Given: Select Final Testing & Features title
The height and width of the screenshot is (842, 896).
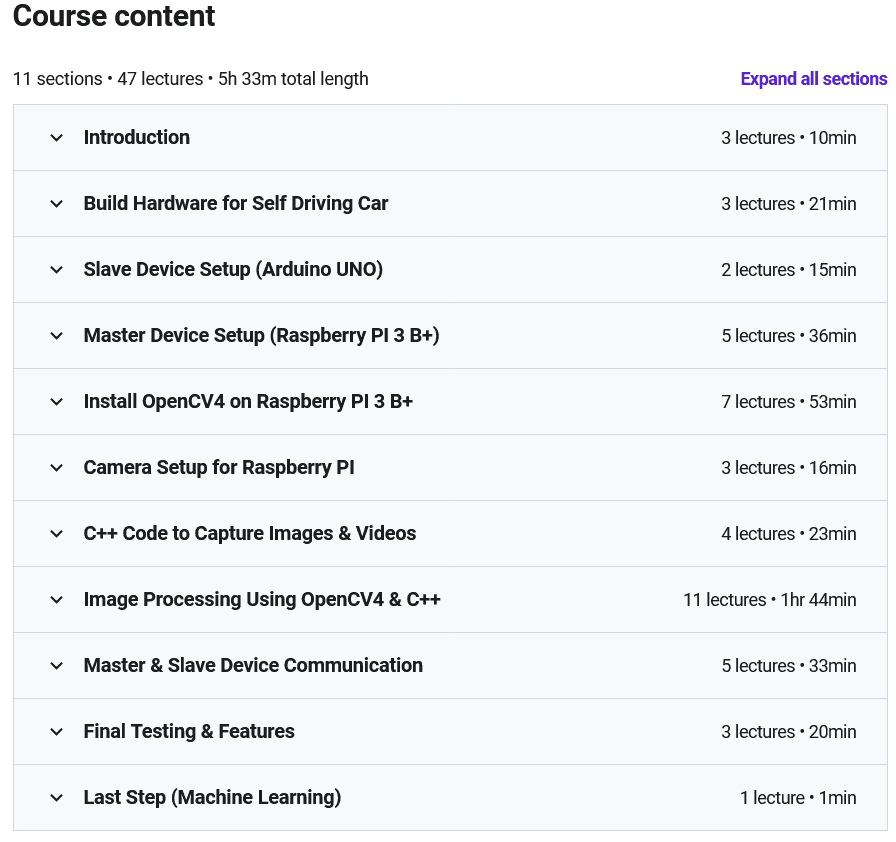Looking at the screenshot, I should [189, 732].
